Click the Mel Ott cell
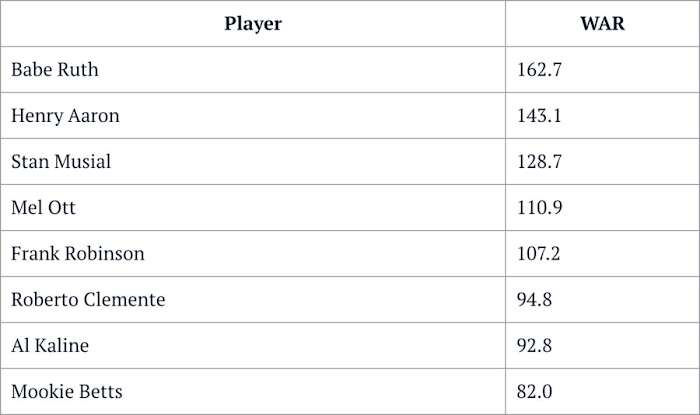This screenshot has height=415, width=700. pos(43,208)
